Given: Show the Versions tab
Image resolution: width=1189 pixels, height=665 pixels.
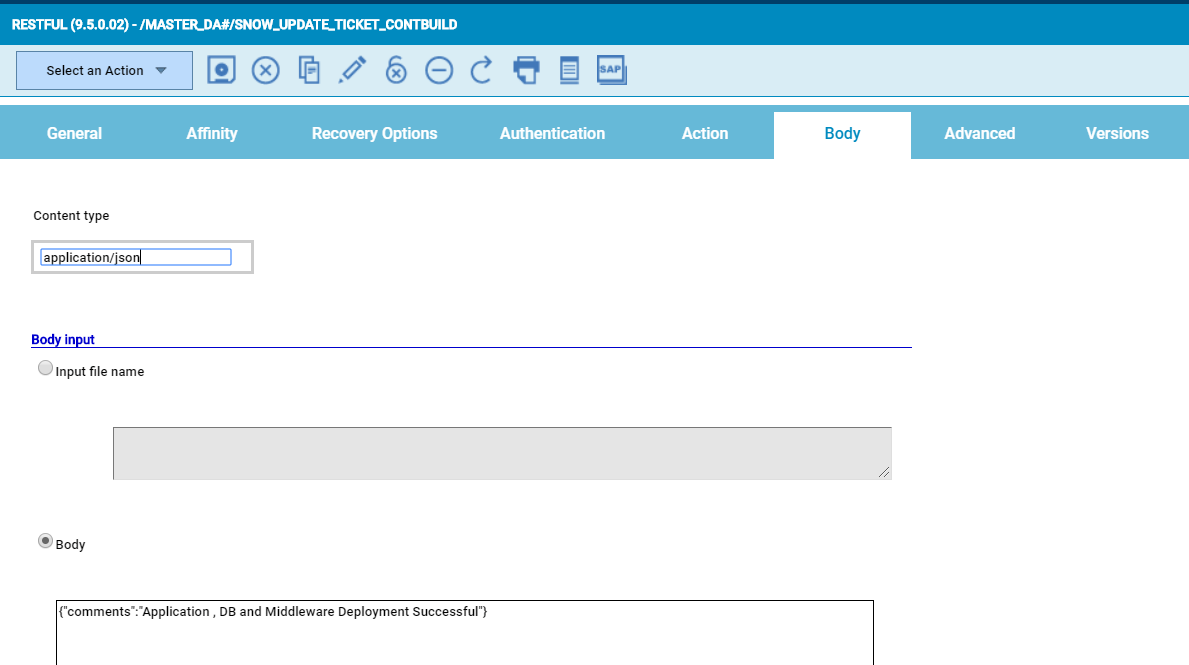Looking at the screenshot, I should click(1117, 134).
